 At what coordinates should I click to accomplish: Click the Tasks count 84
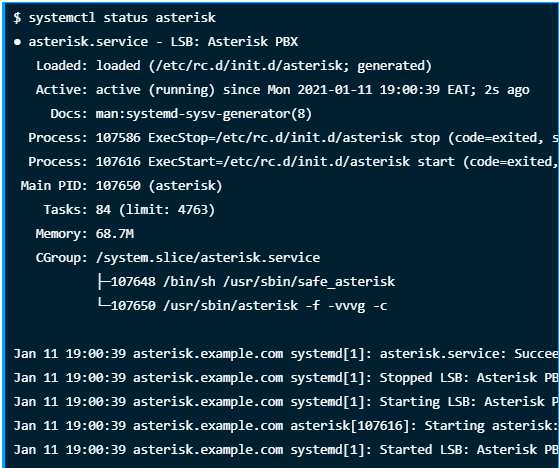tap(103, 210)
